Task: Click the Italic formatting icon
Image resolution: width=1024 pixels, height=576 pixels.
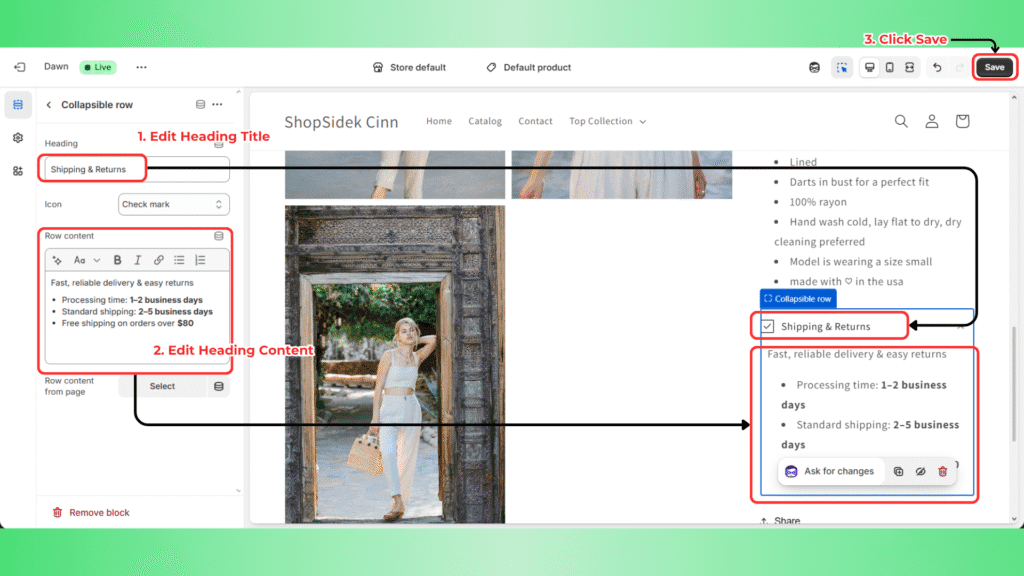Action: point(138,260)
